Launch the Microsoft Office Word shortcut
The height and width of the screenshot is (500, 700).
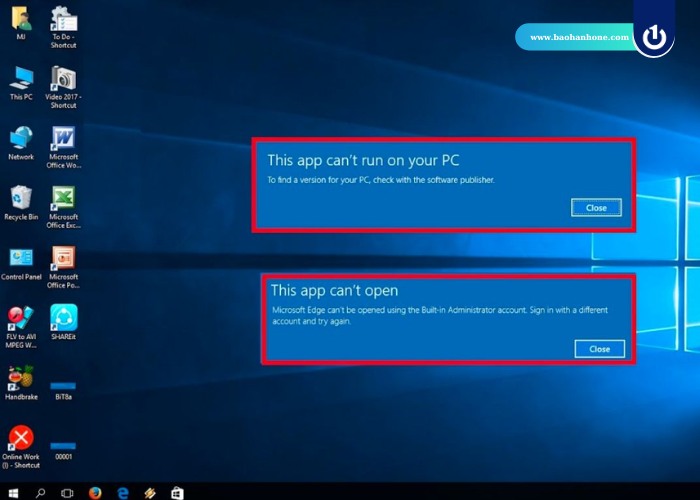click(x=63, y=147)
